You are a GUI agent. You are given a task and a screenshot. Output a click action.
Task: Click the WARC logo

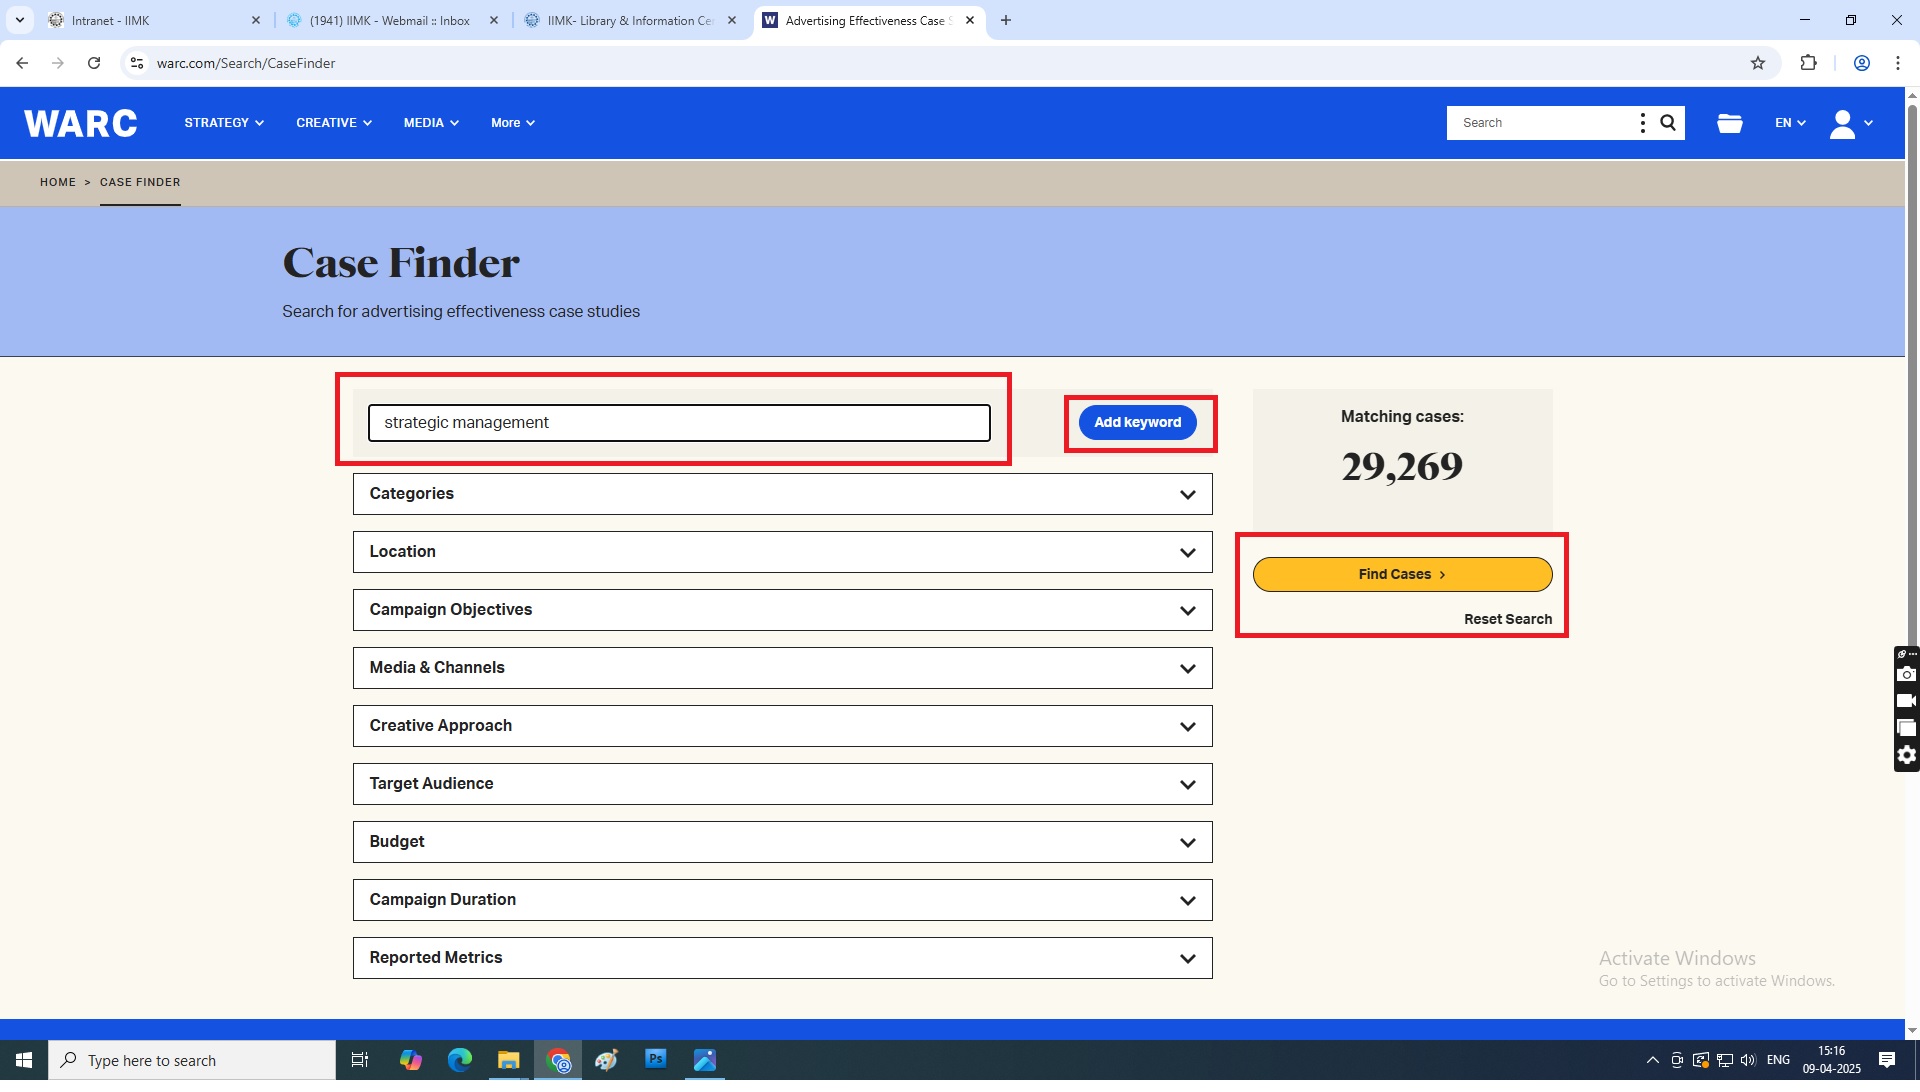point(81,124)
